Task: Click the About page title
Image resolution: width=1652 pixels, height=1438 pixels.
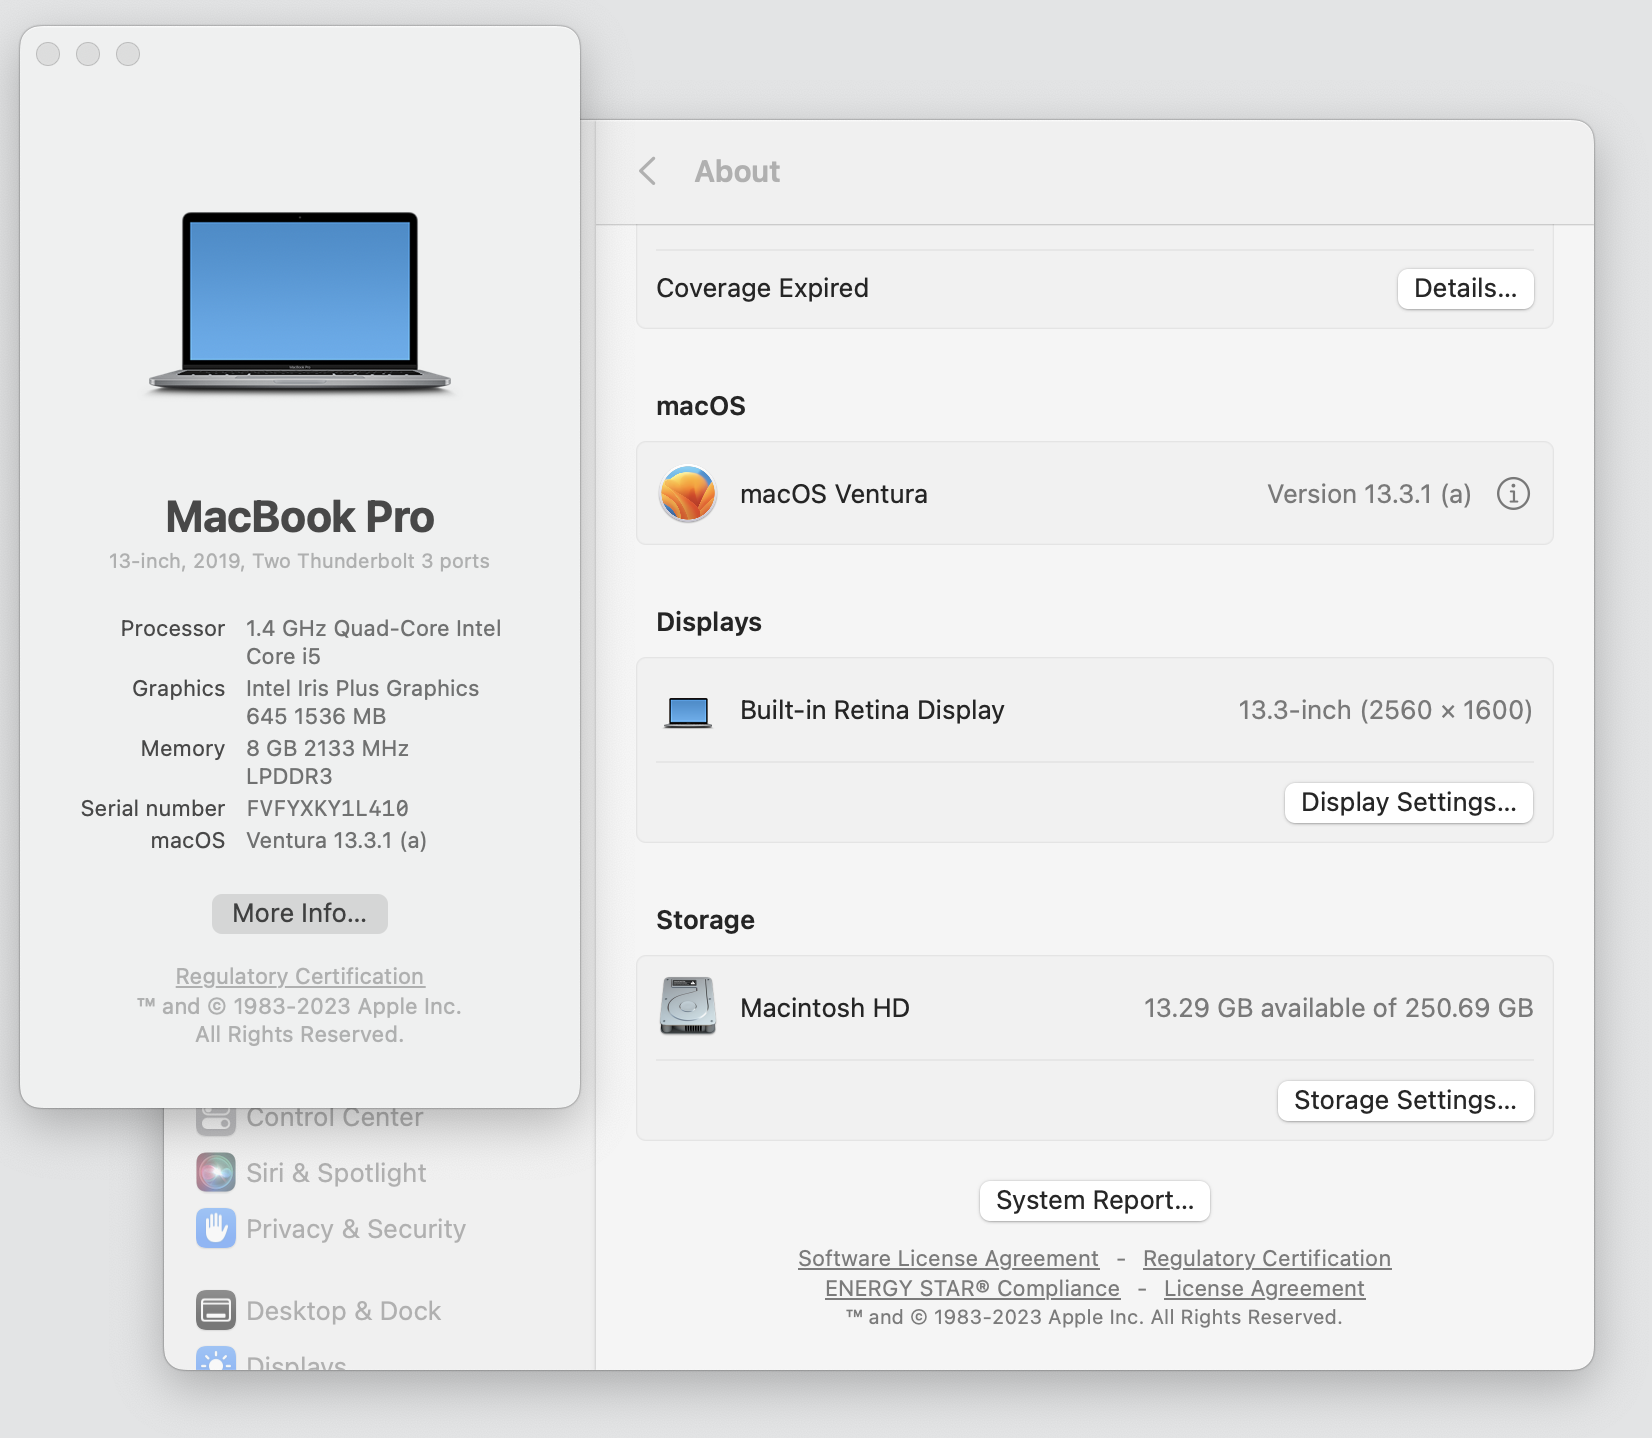Action: (x=738, y=171)
